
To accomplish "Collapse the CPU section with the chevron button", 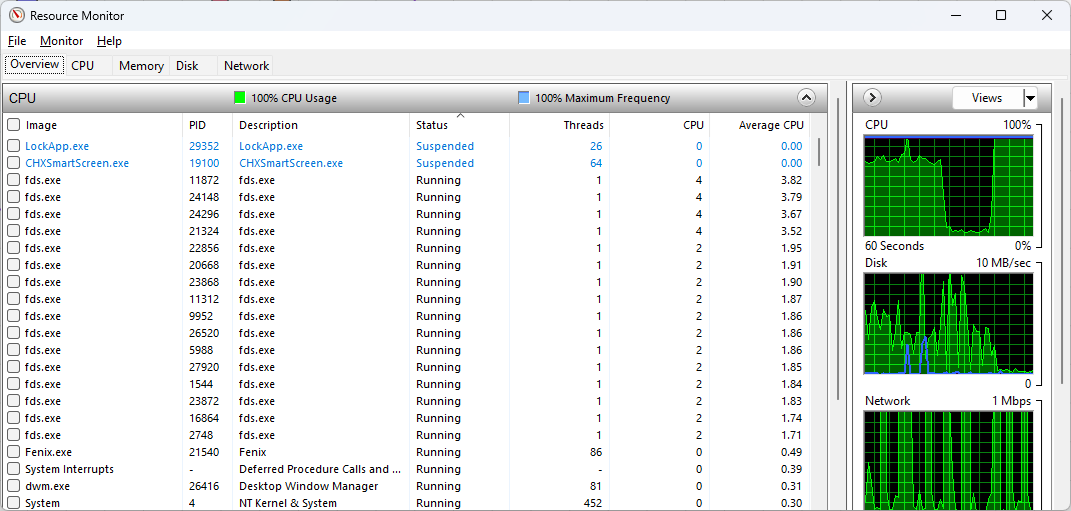I will (806, 98).
